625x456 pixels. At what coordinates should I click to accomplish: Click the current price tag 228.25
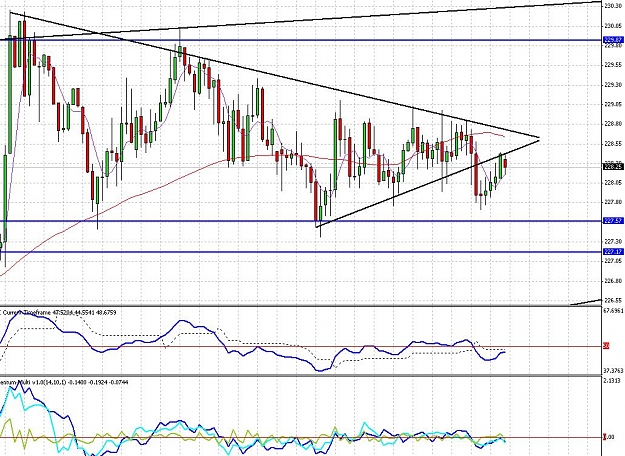tap(613, 167)
